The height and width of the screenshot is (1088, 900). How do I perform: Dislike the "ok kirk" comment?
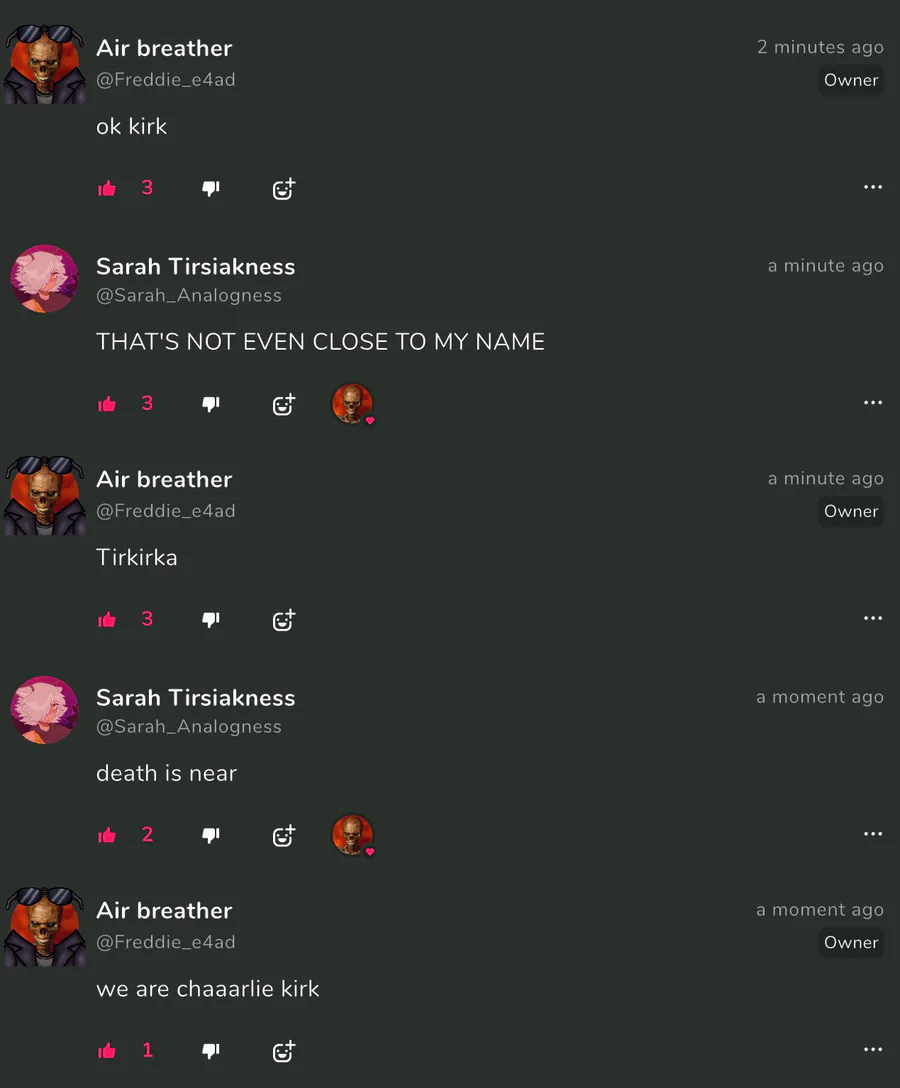click(210, 189)
